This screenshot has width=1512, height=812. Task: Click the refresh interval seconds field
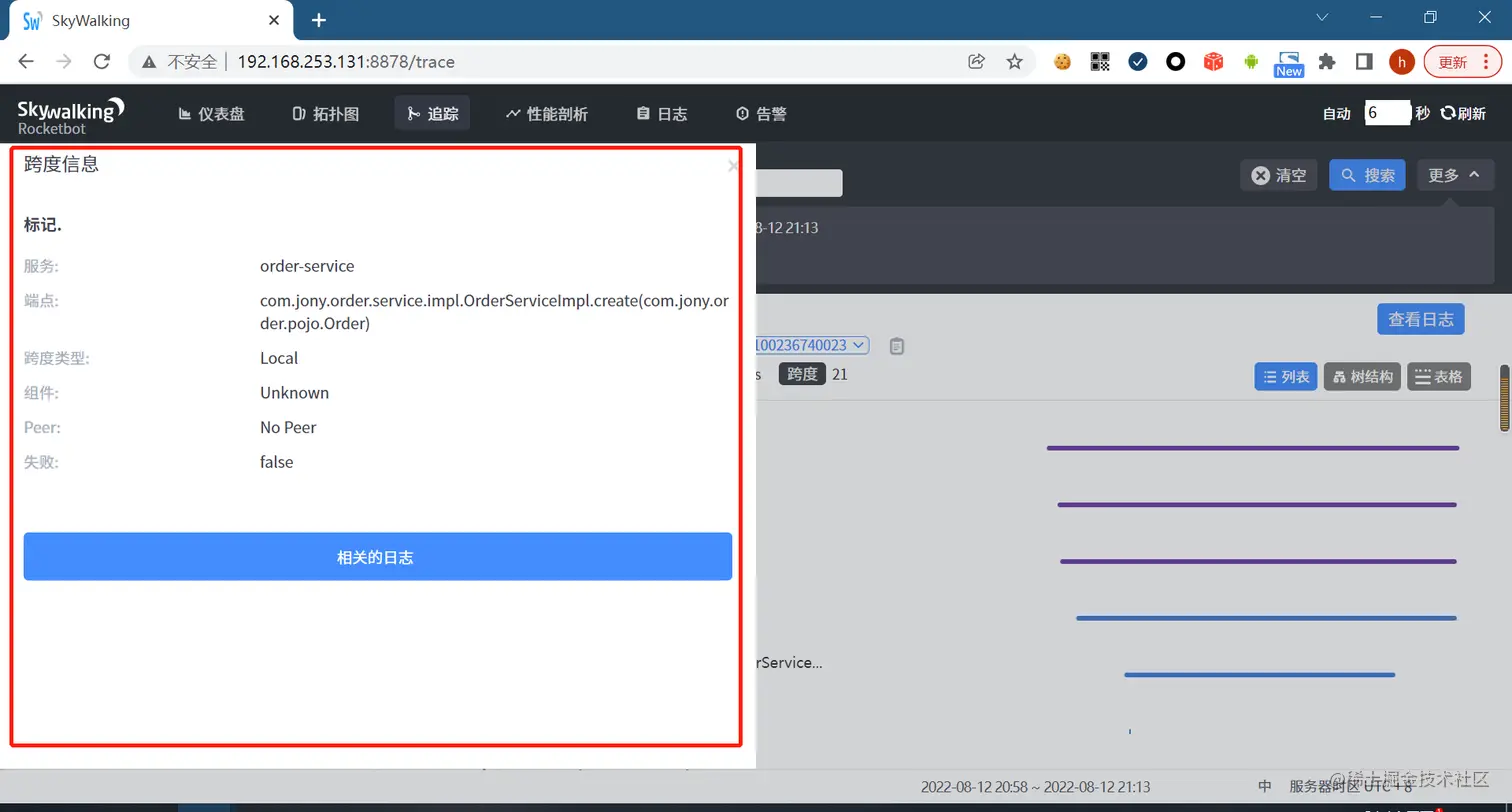[x=1388, y=113]
